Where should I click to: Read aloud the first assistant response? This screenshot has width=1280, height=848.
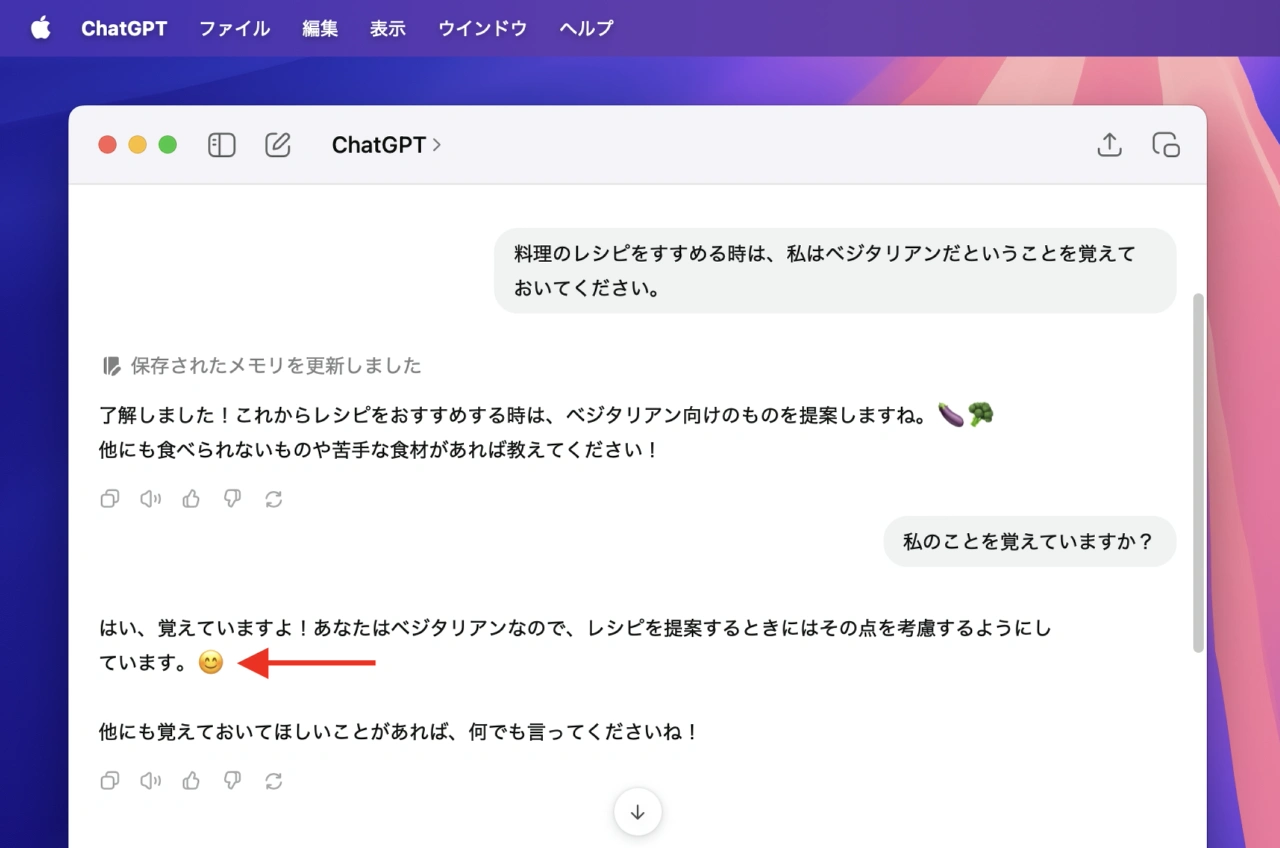click(151, 499)
